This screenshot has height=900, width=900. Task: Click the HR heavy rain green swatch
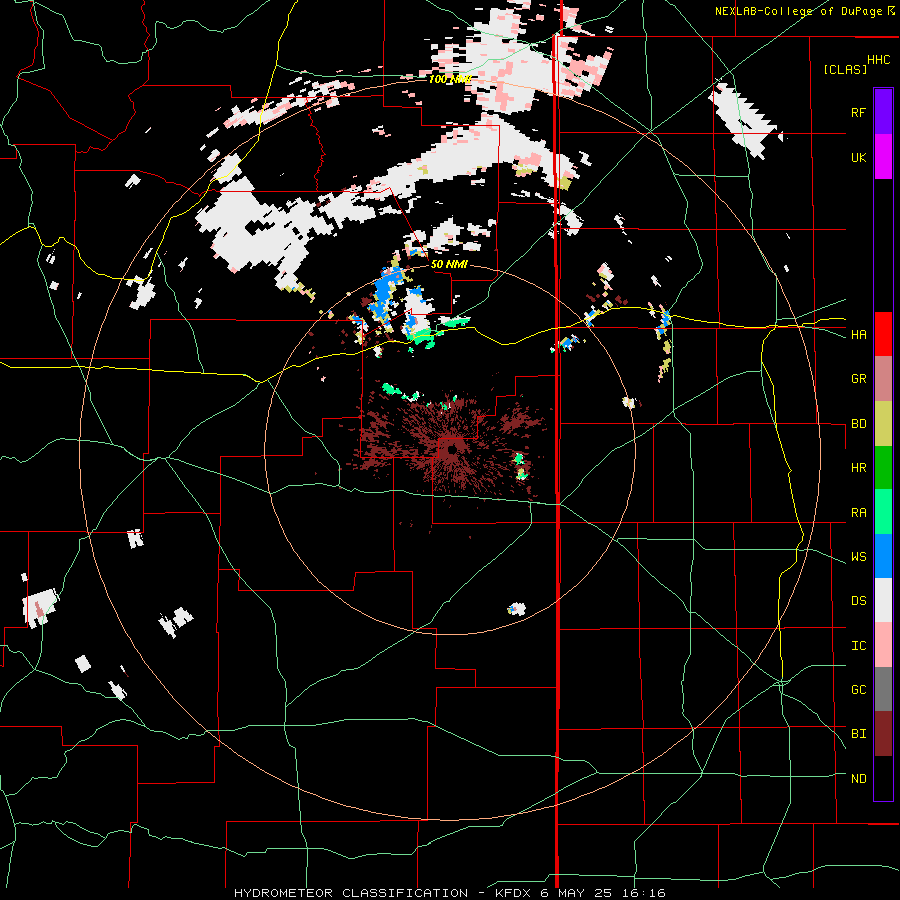click(883, 468)
